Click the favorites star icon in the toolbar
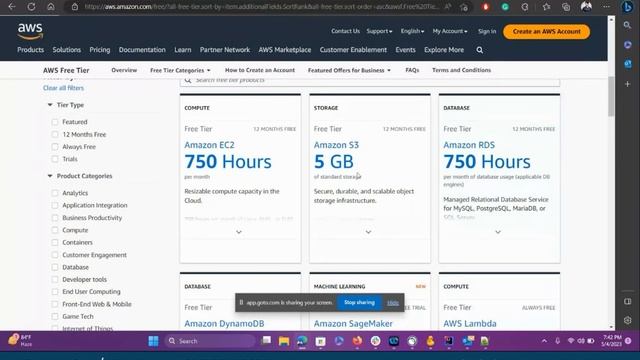The image size is (640, 360). pos(547,7)
